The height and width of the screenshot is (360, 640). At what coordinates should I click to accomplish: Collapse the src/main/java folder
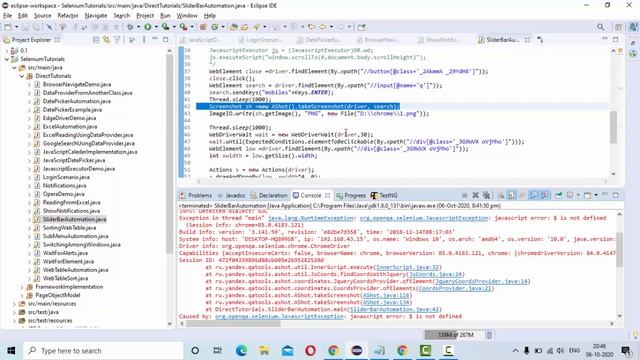14,68
